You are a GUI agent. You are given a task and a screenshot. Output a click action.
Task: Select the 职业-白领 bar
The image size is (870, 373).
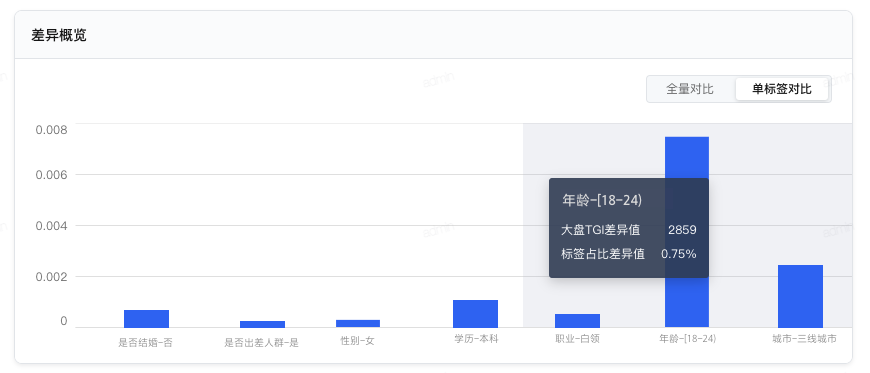[578, 321]
